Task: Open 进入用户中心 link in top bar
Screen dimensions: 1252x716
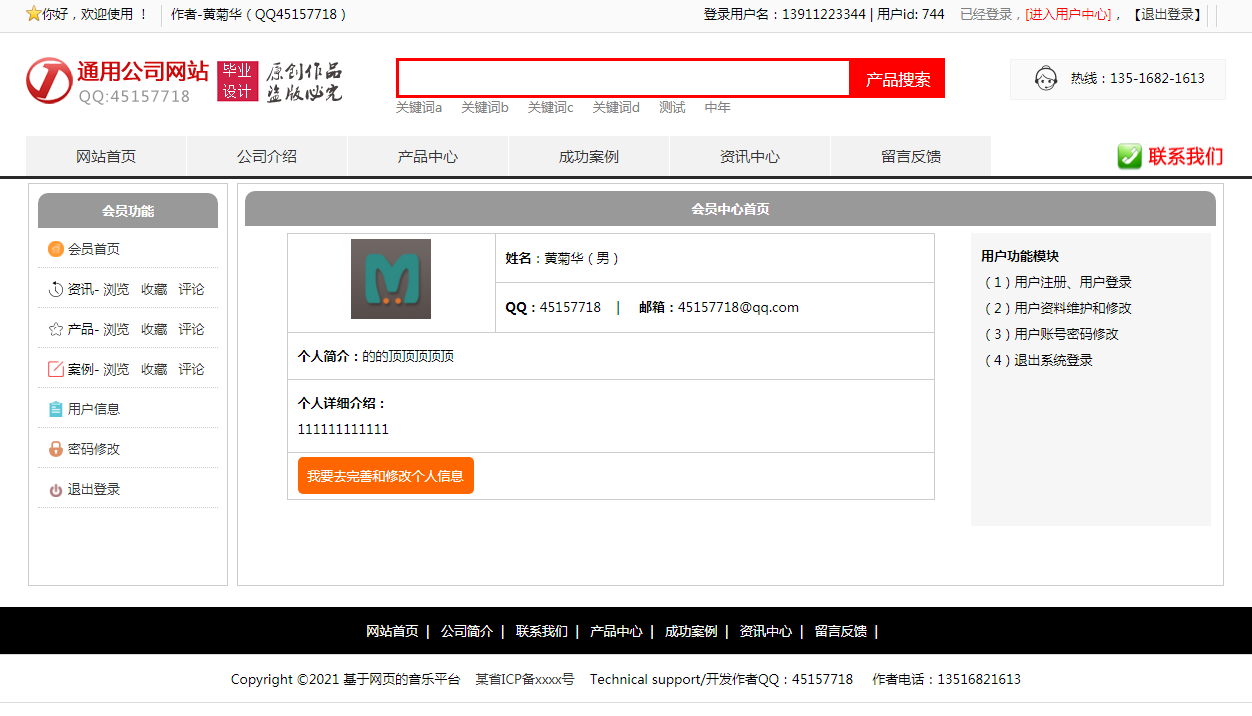Action: coord(1068,14)
